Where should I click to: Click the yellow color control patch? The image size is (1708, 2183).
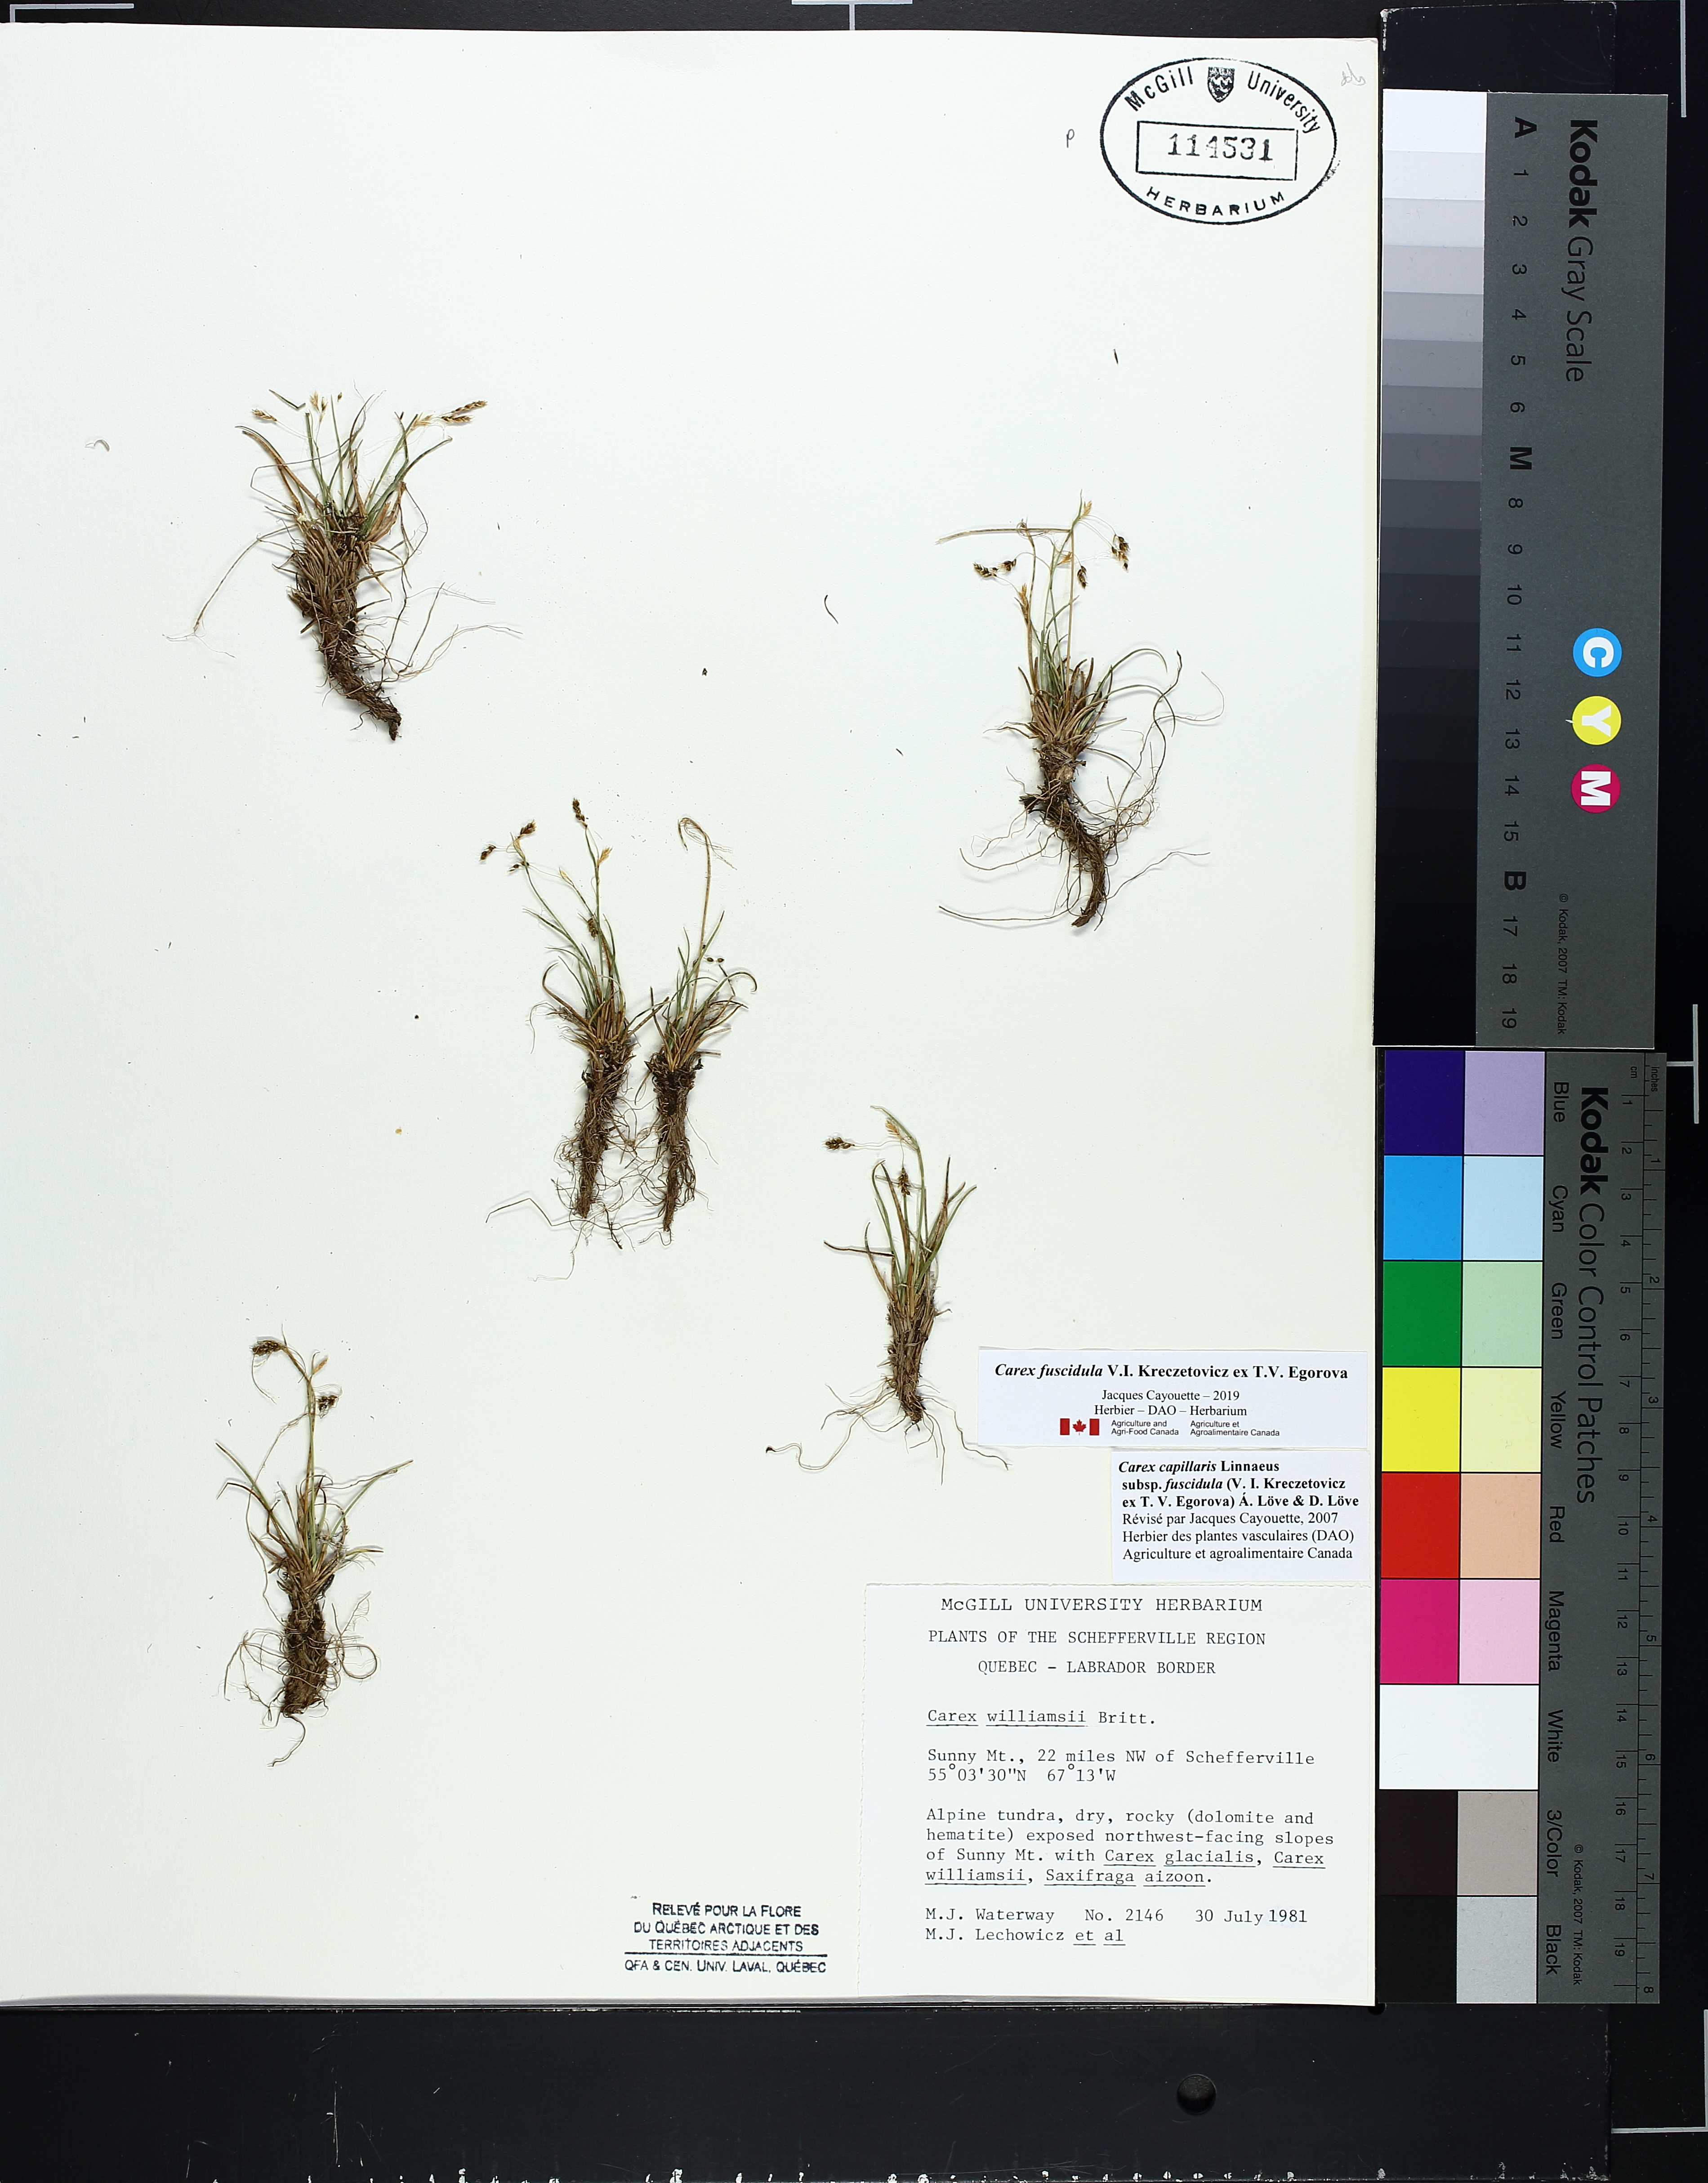pos(1421,1419)
